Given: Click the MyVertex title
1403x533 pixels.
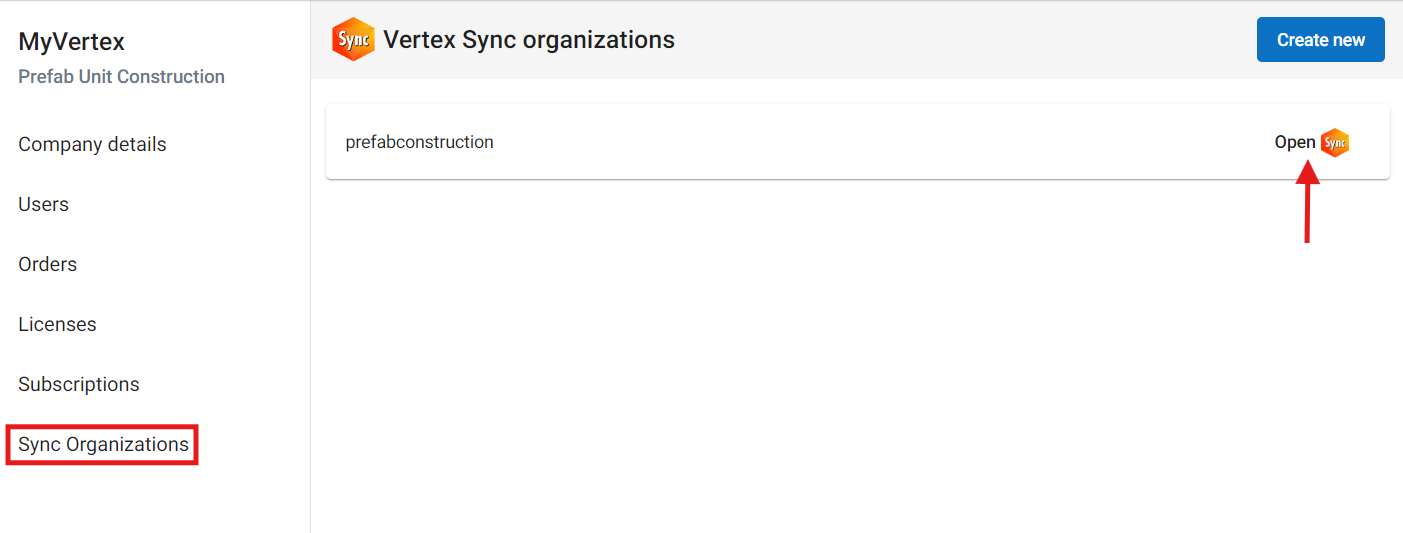Looking at the screenshot, I should tap(71, 42).
